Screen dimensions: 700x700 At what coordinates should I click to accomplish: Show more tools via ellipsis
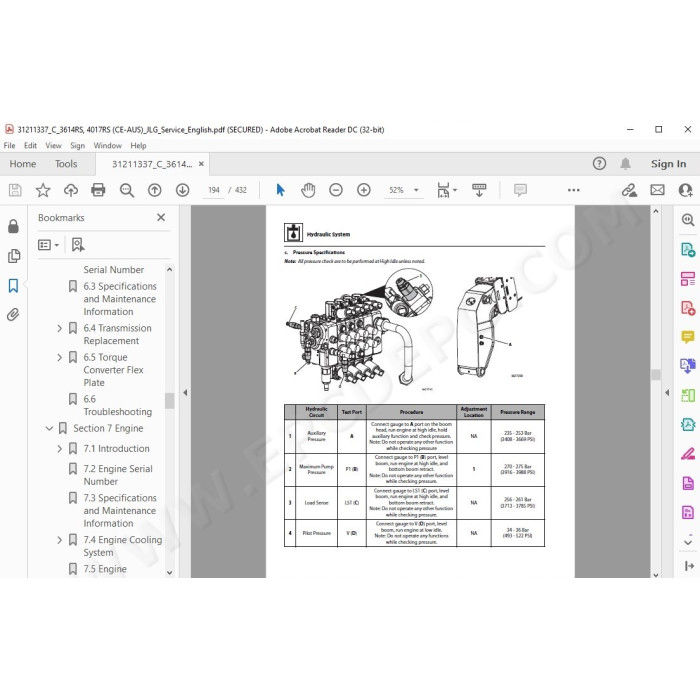coord(574,190)
